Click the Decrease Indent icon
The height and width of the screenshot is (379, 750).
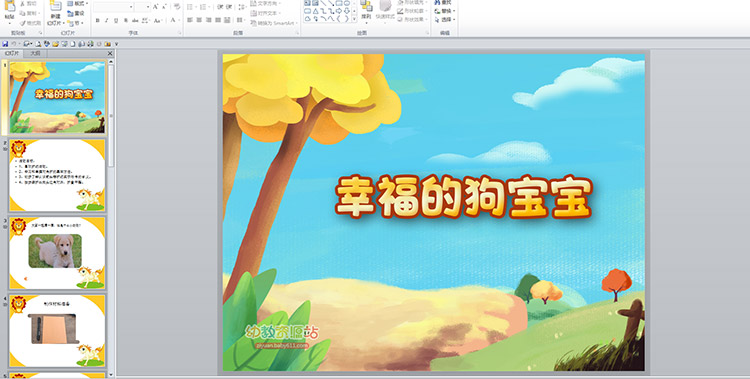(x=220, y=7)
